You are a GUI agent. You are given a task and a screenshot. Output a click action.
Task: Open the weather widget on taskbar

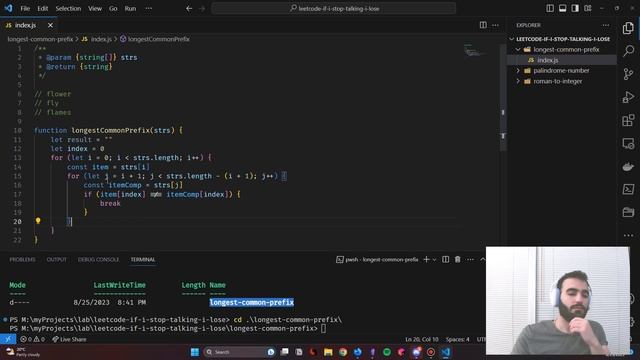(23, 352)
